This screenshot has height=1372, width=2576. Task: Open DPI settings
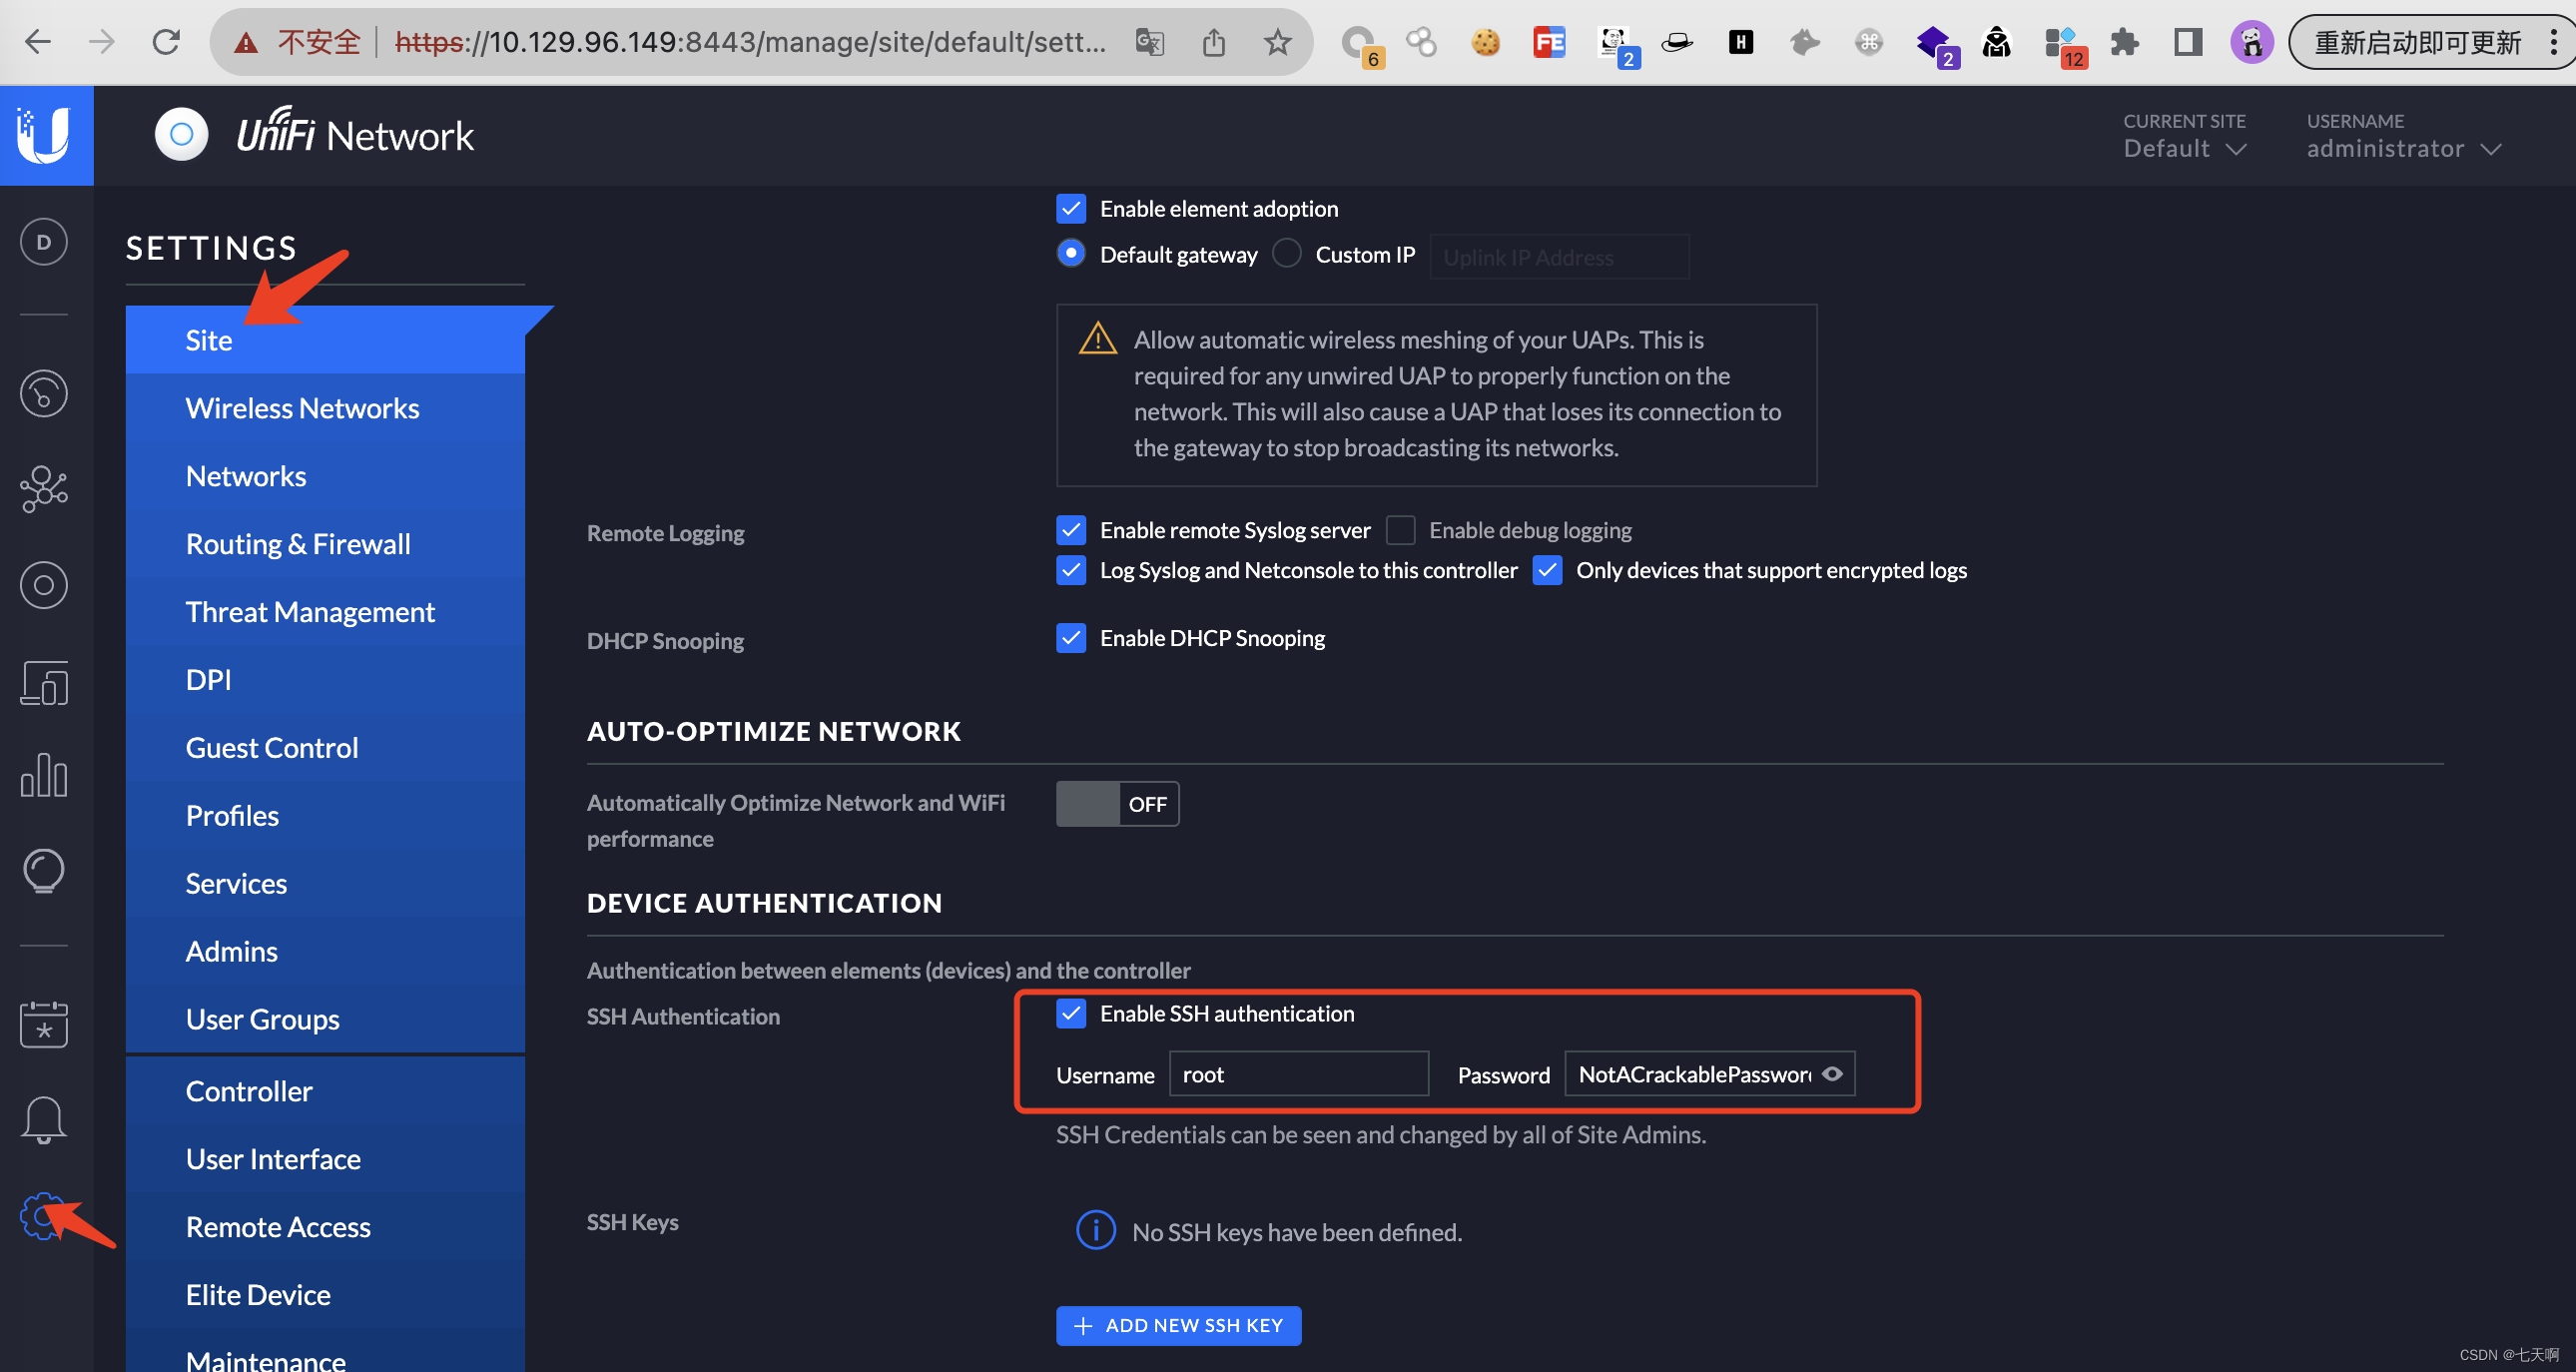click(325, 680)
